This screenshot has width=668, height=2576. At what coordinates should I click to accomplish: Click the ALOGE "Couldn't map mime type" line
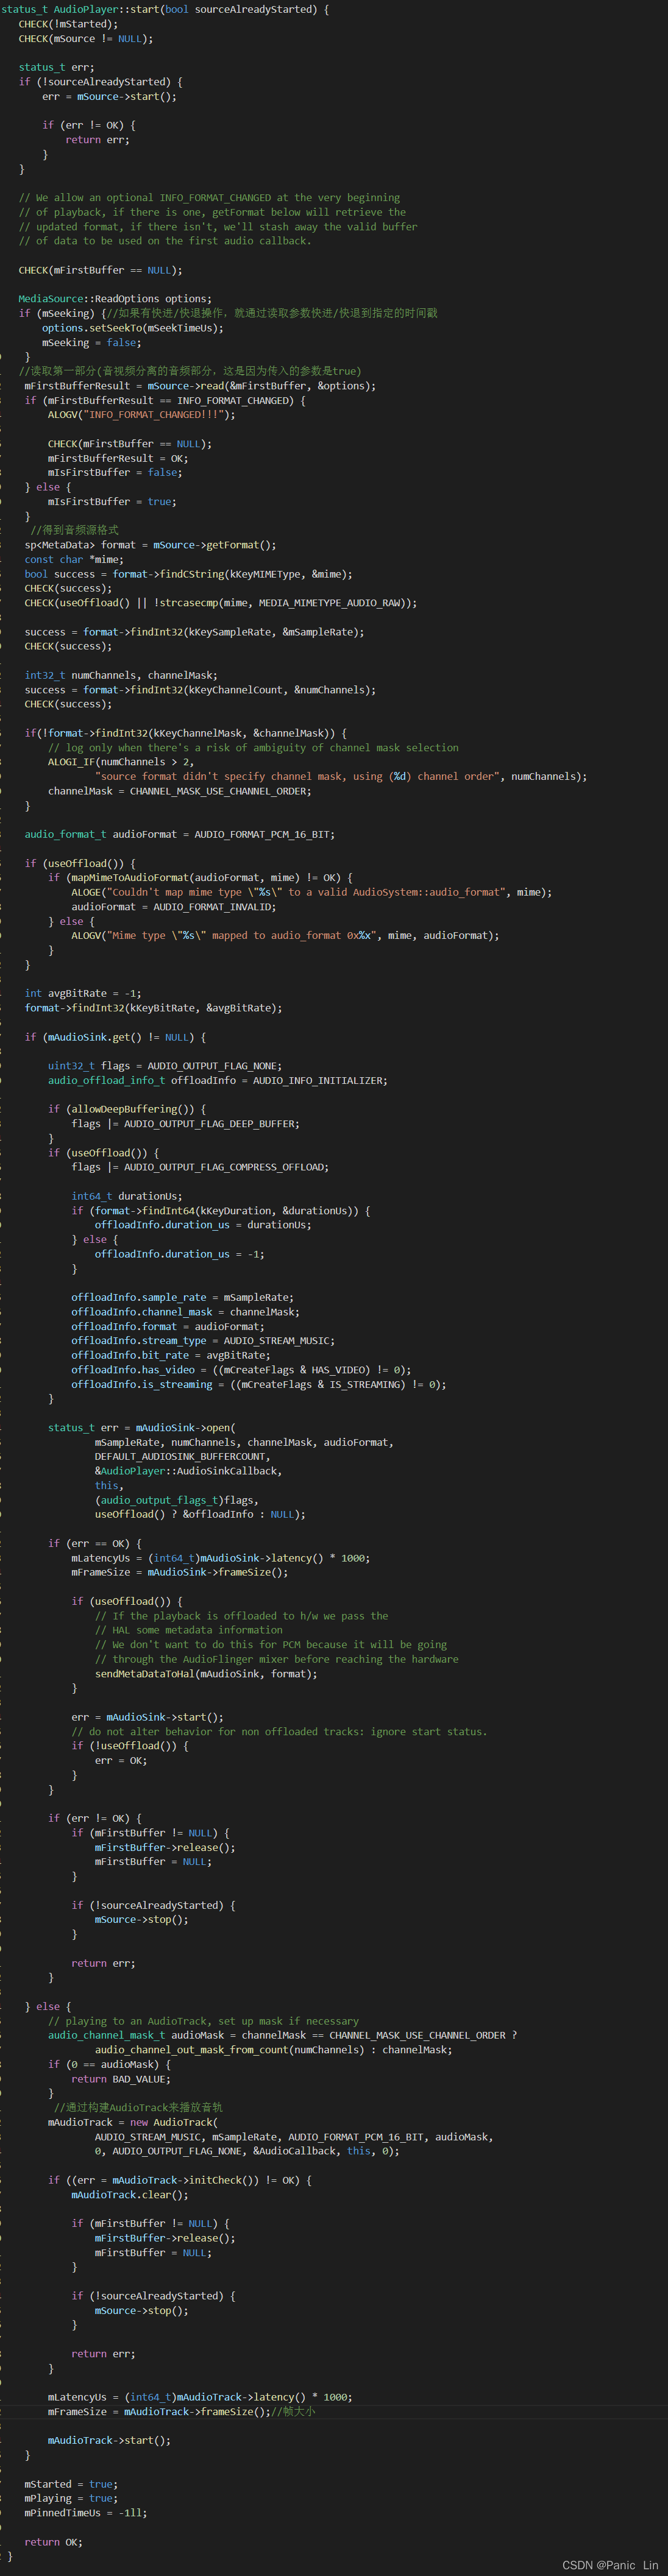point(311,892)
